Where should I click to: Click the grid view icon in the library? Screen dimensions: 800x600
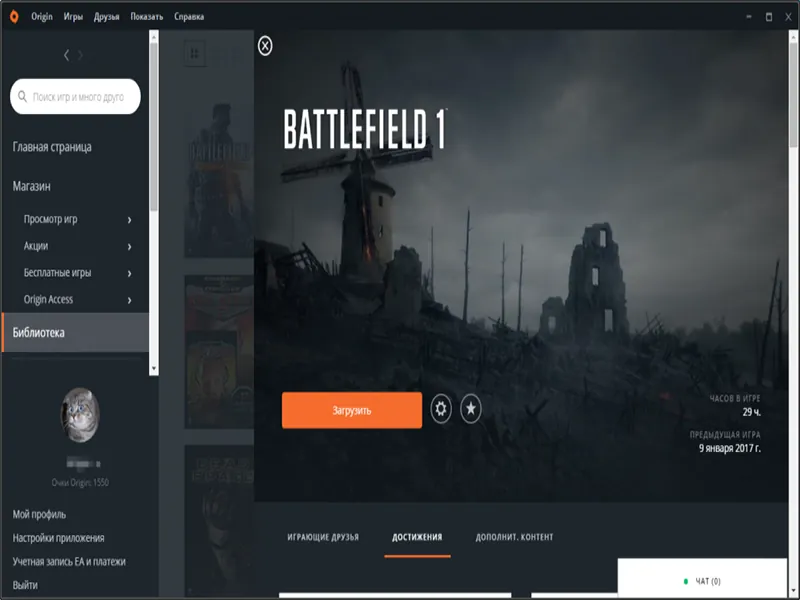pyautogui.click(x=194, y=53)
